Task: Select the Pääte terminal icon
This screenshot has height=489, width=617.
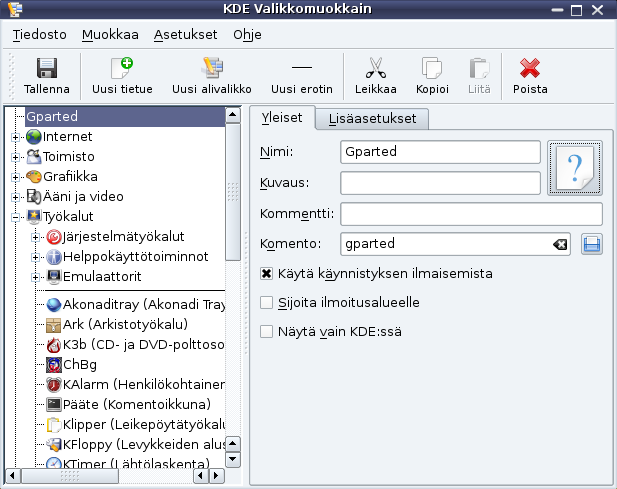Action: coord(54,404)
